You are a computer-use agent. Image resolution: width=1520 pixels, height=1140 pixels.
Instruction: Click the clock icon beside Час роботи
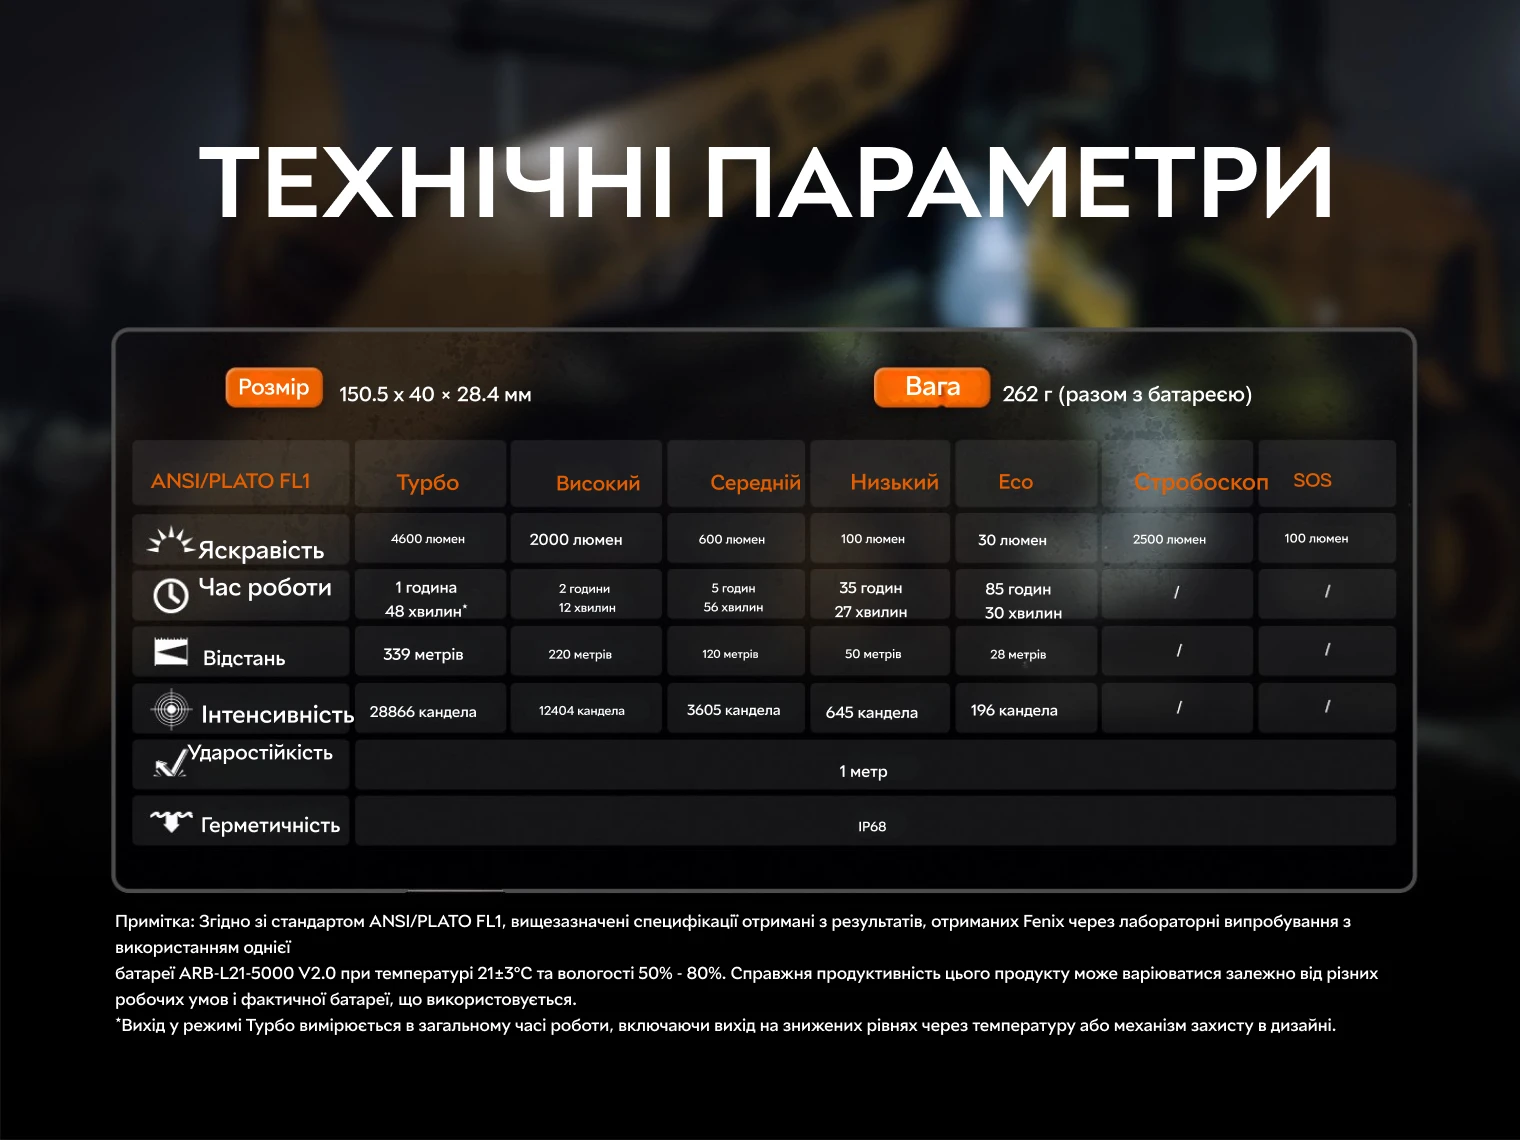(171, 595)
